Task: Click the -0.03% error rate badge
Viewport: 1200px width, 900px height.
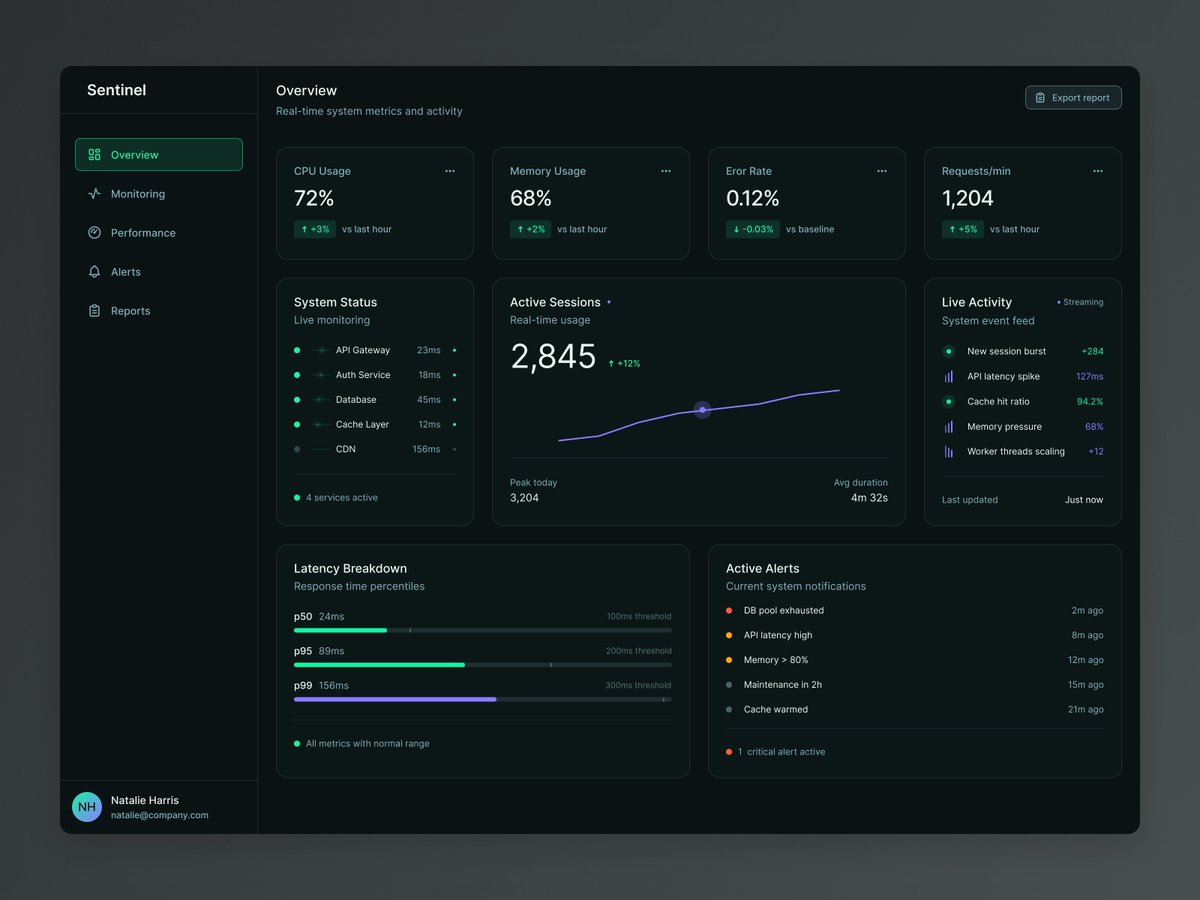Action: pos(753,229)
